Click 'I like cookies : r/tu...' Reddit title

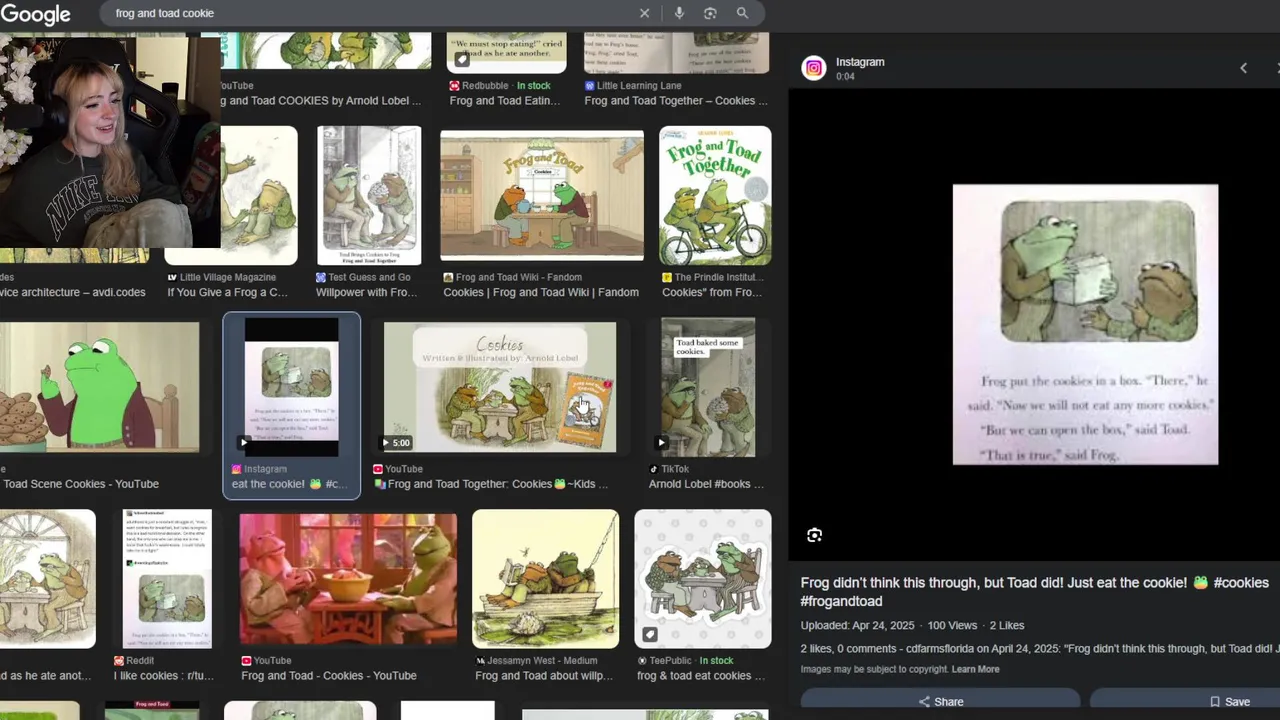164,676
